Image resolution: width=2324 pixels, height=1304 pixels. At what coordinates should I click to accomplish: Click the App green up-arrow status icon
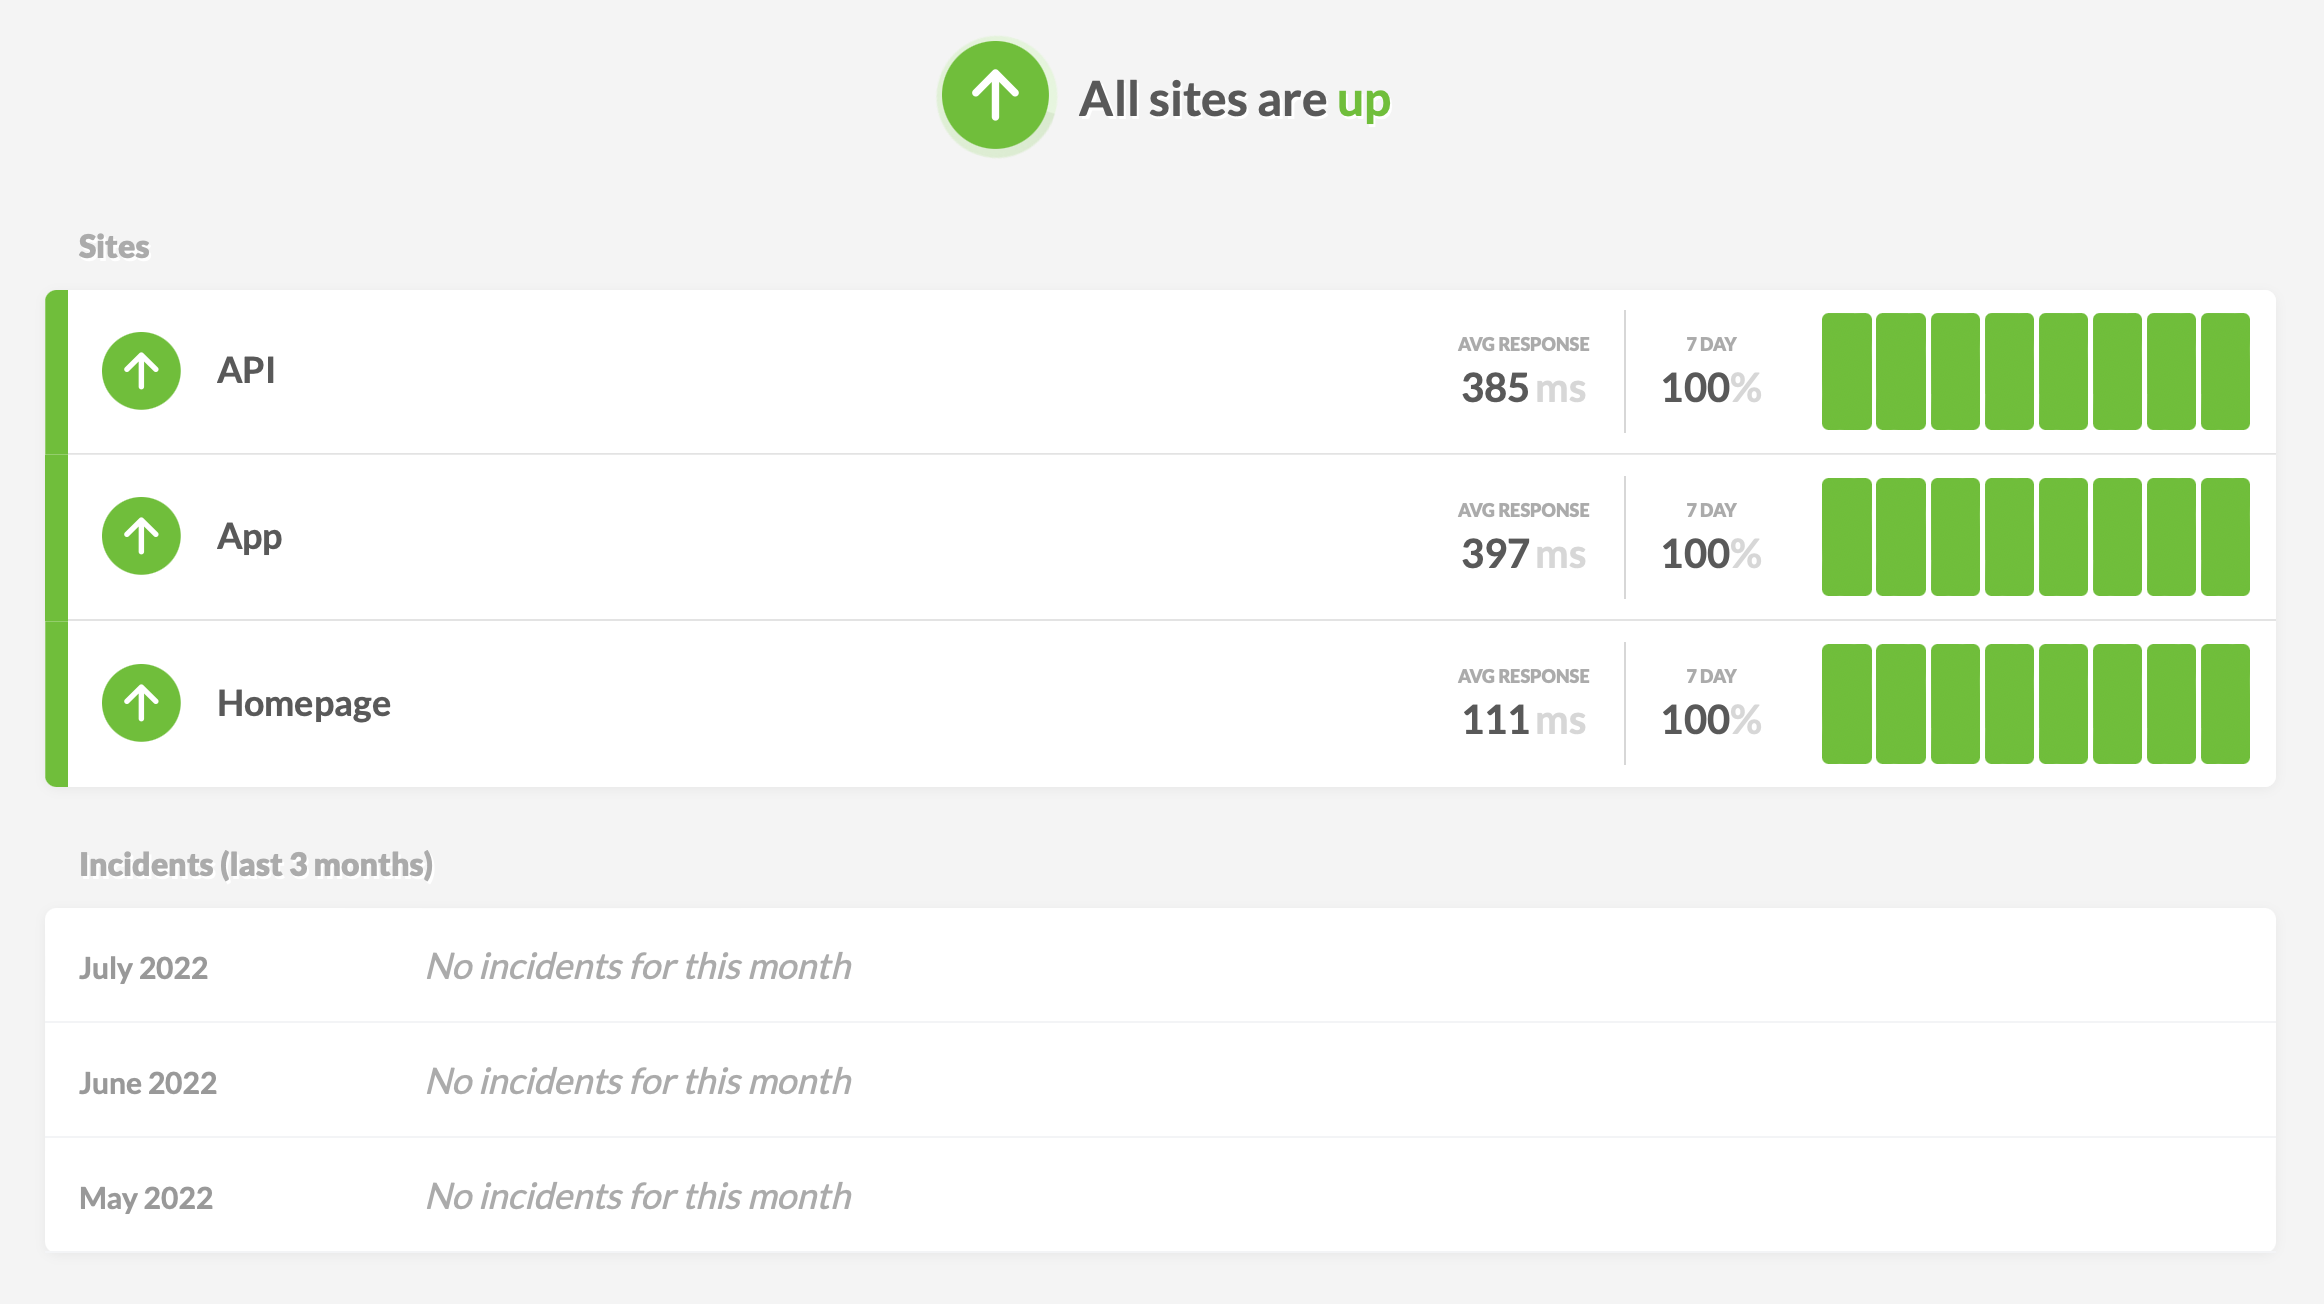(141, 537)
